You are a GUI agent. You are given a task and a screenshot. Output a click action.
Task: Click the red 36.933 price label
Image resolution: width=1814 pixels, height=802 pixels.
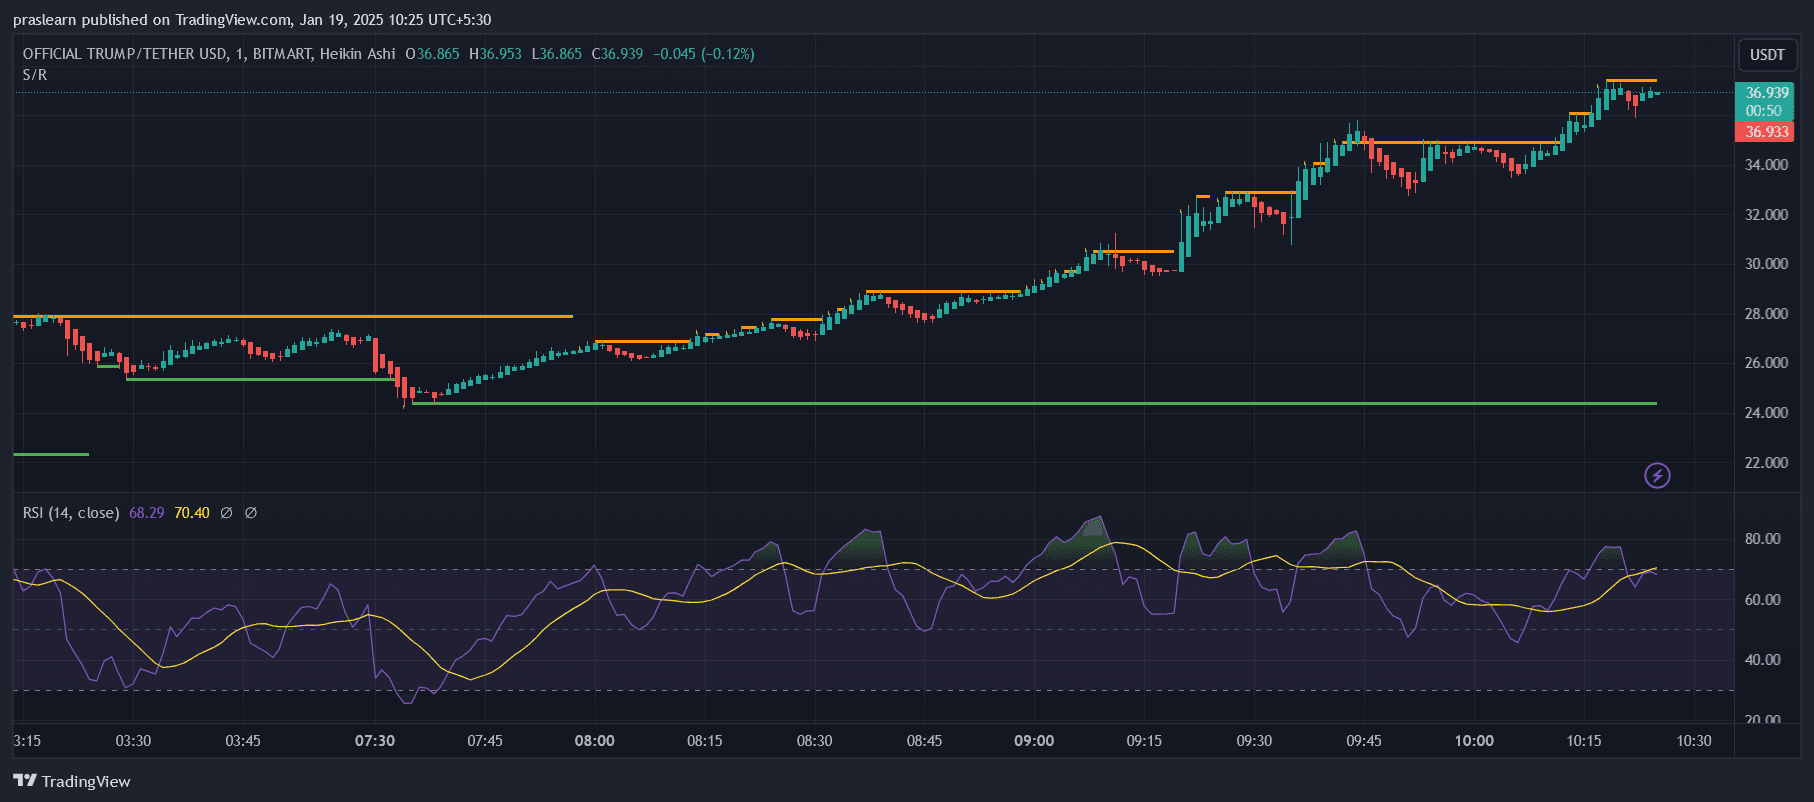[x=1766, y=132]
